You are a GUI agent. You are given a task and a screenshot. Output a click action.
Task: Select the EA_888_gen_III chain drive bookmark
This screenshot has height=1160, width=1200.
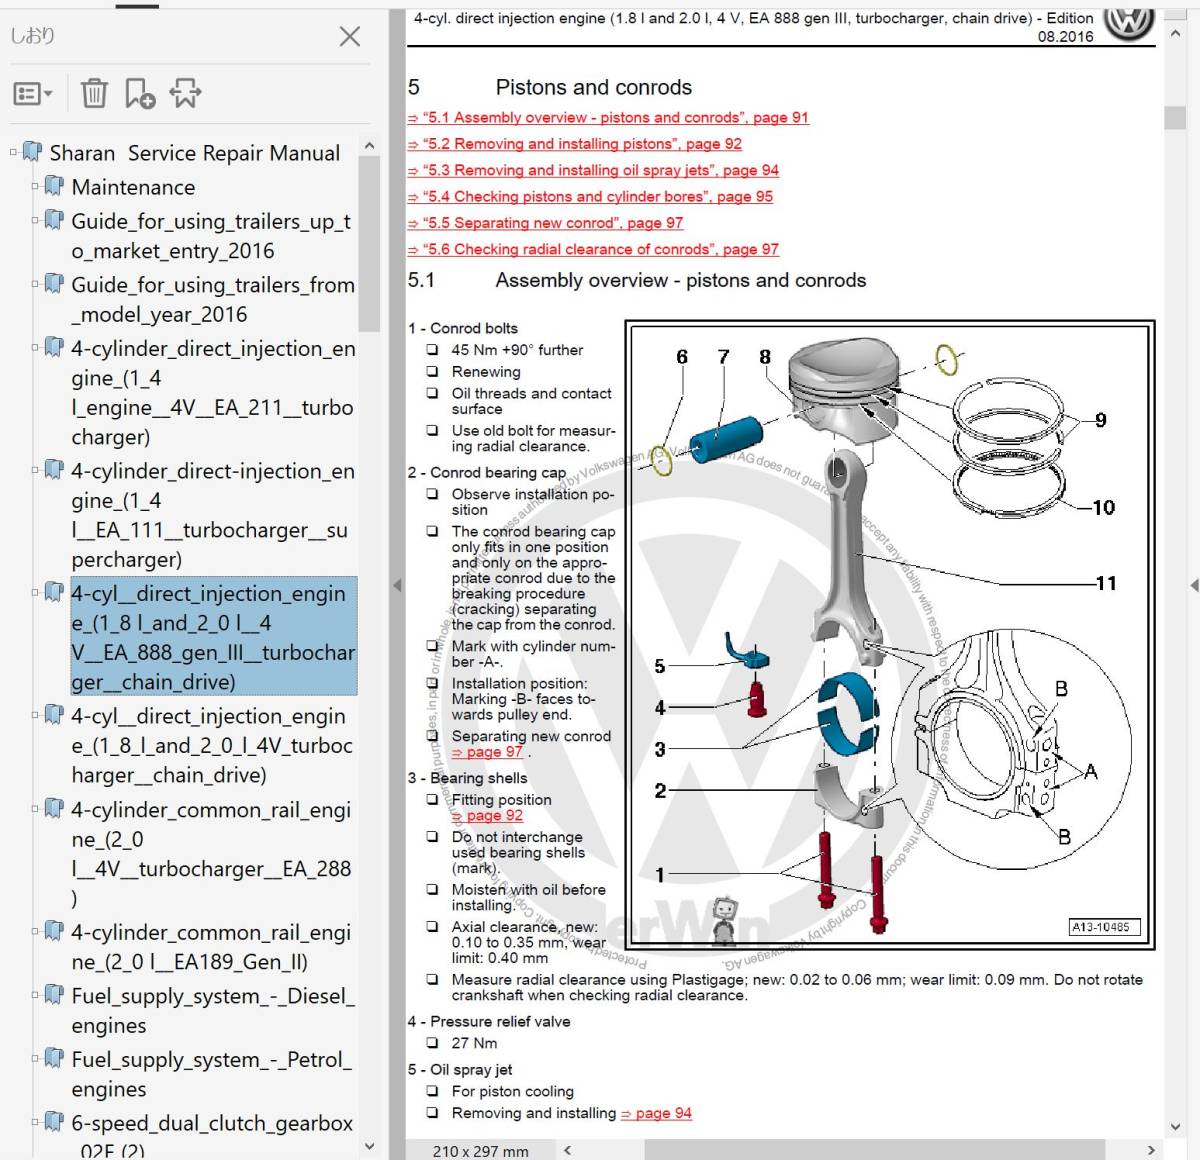tap(213, 637)
